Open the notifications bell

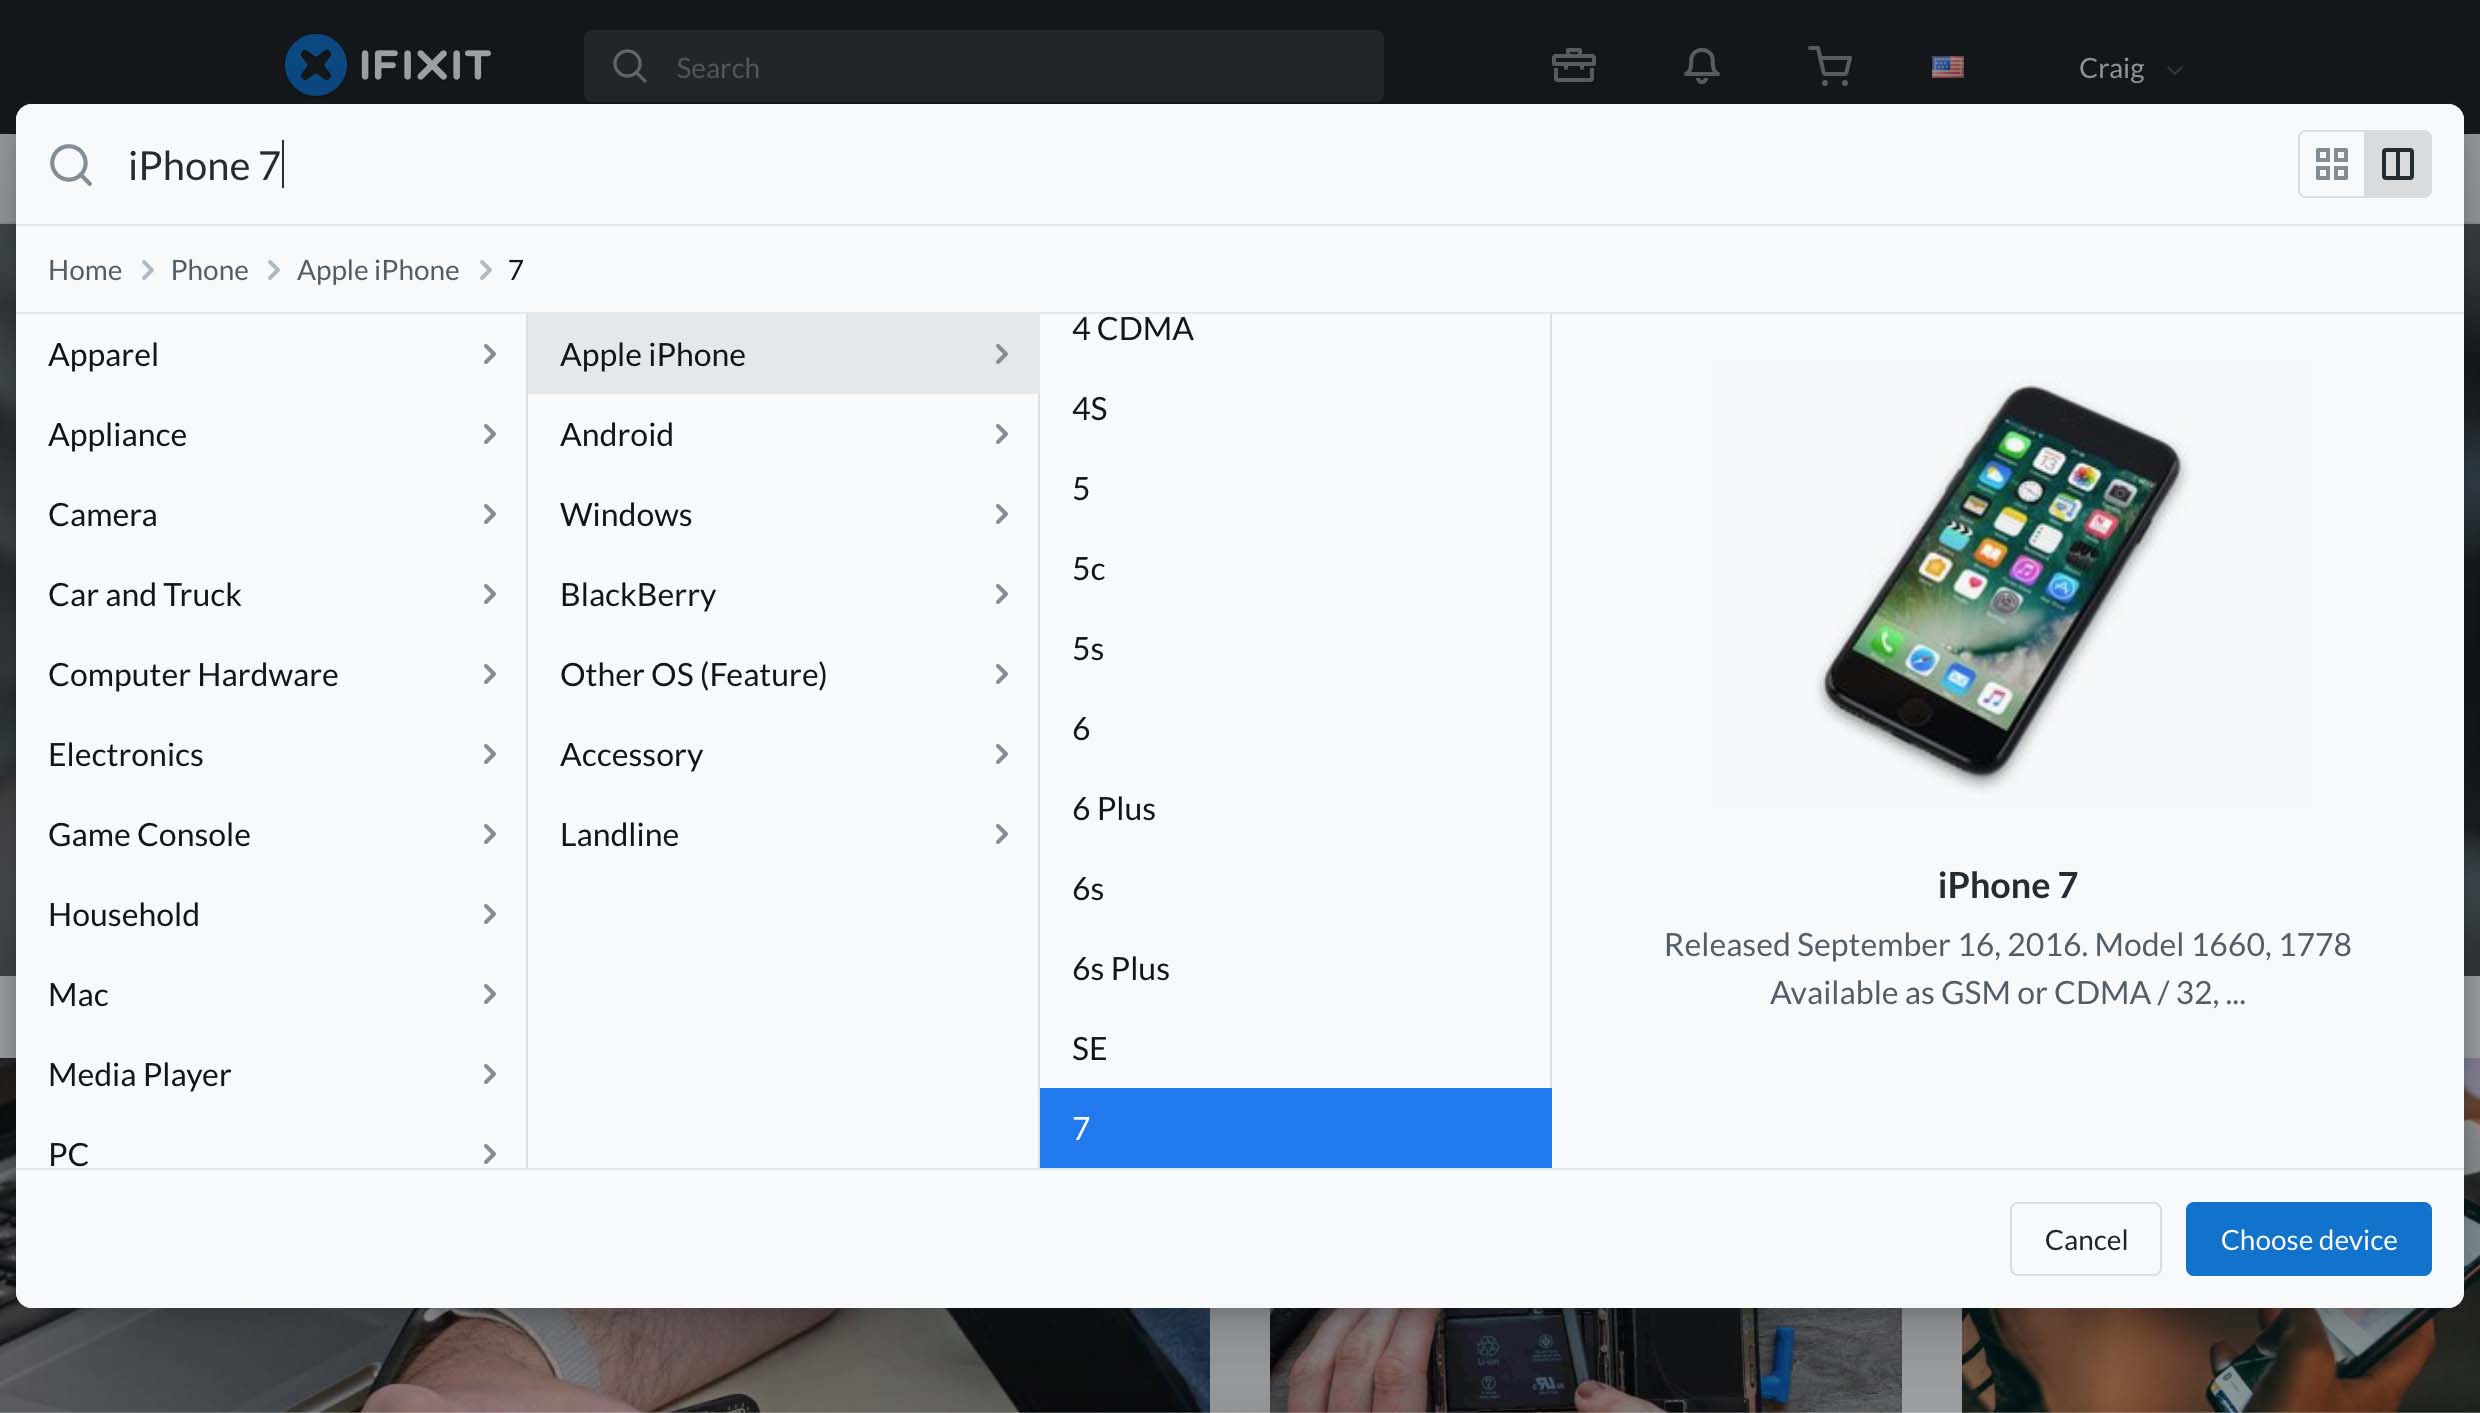1701,66
